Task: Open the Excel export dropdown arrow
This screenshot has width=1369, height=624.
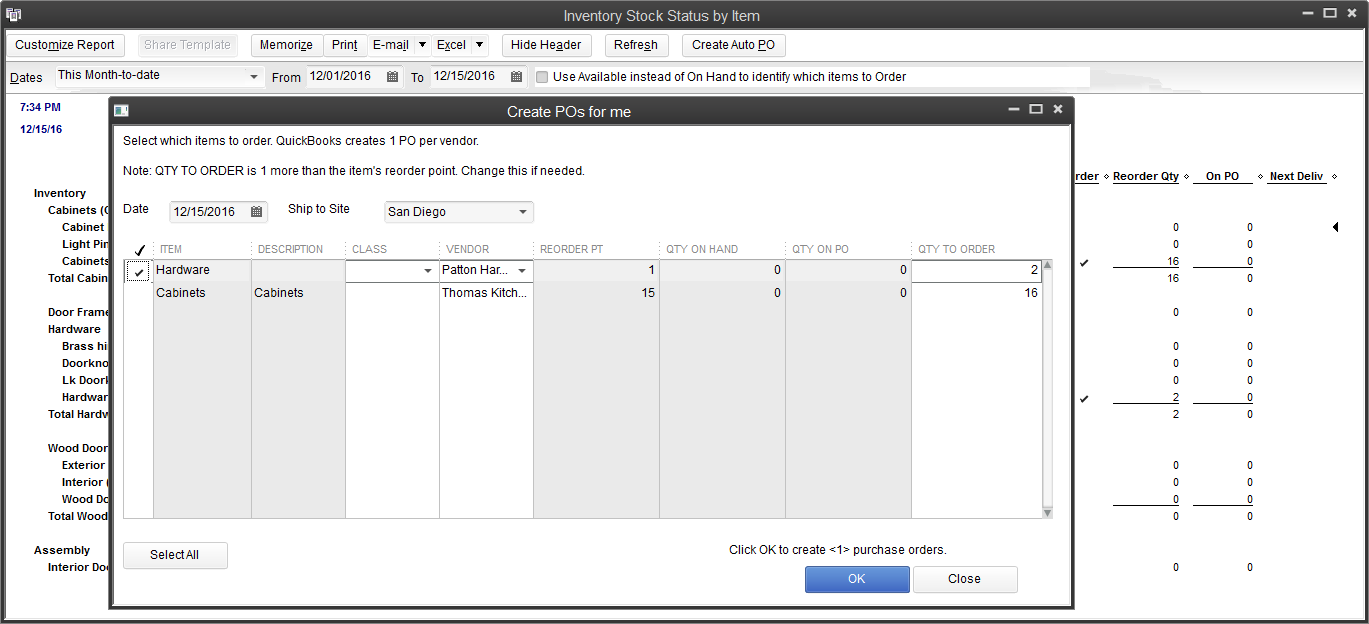Action: (479, 45)
